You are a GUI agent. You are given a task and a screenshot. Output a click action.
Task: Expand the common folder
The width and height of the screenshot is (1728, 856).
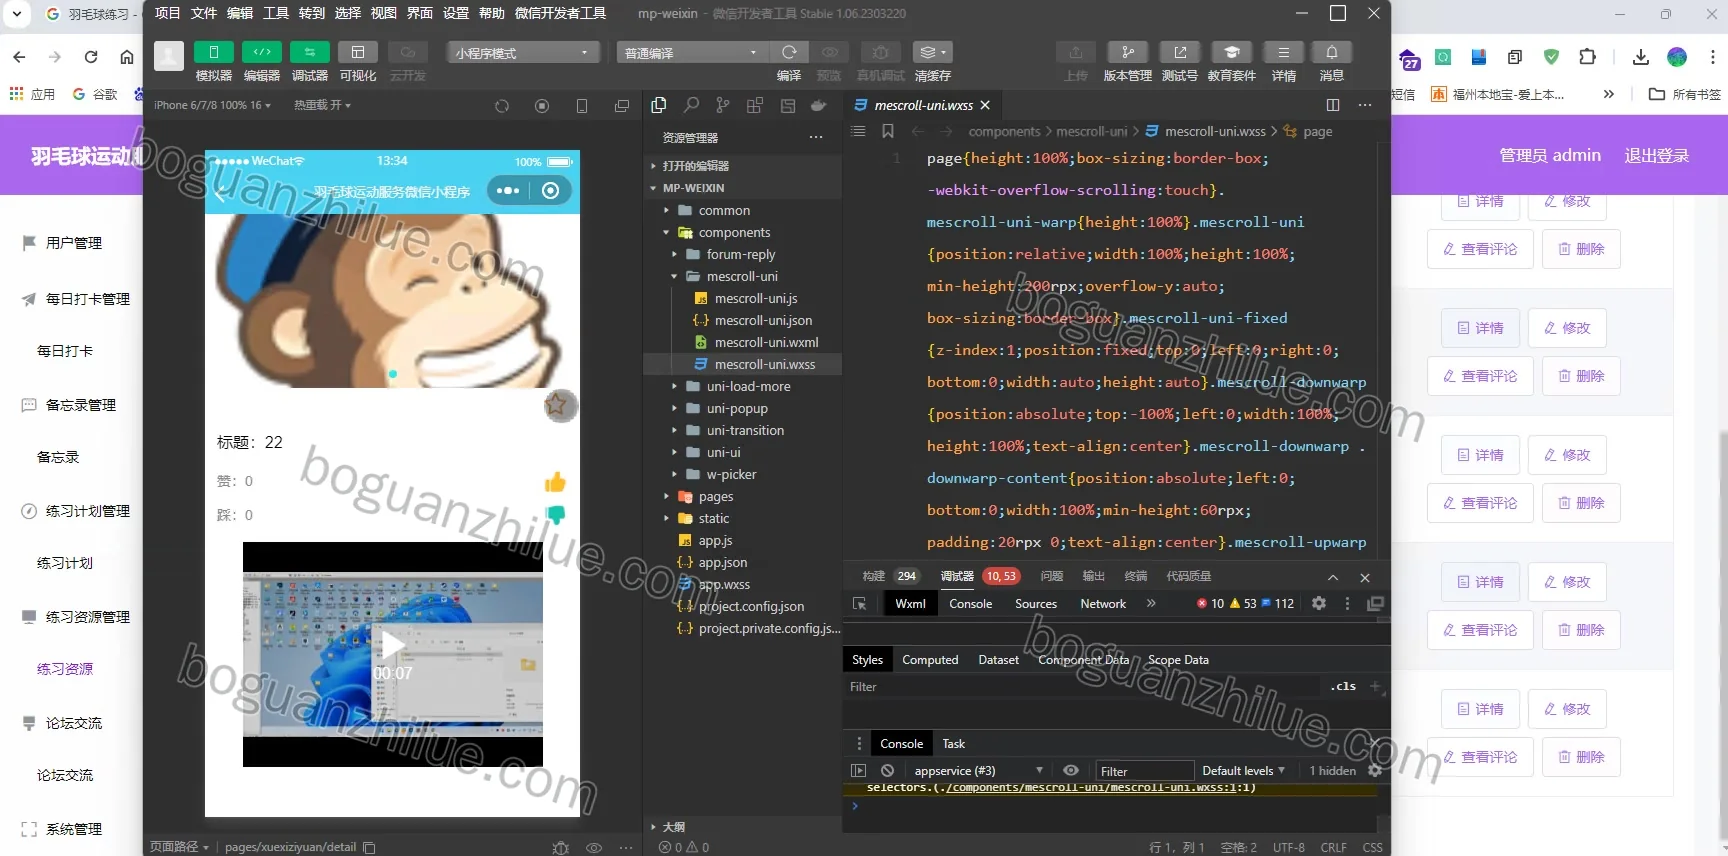point(724,210)
